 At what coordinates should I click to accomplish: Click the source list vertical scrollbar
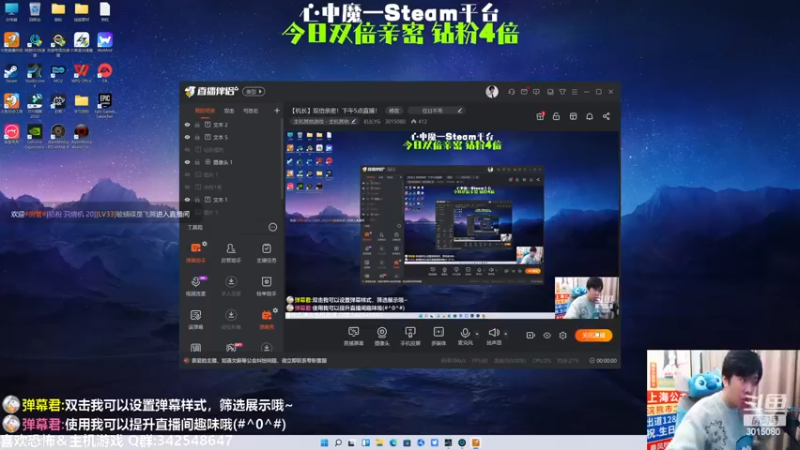282,159
